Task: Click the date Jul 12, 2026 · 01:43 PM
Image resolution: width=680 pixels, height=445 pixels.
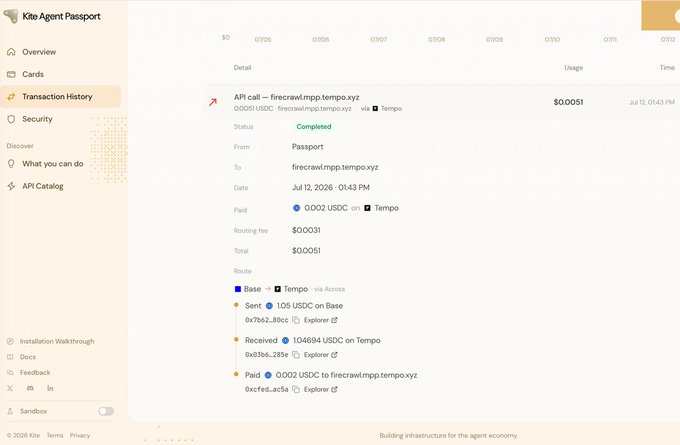Action: click(x=330, y=187)
